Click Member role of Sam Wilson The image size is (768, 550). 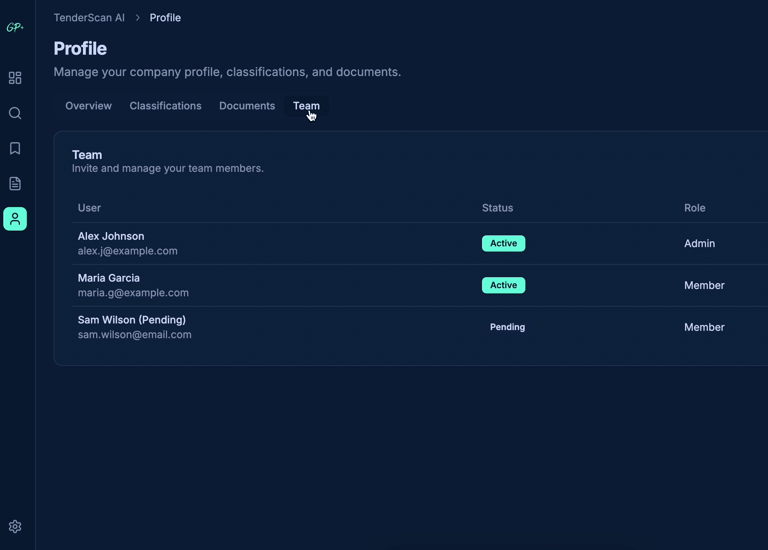(704, 327)
